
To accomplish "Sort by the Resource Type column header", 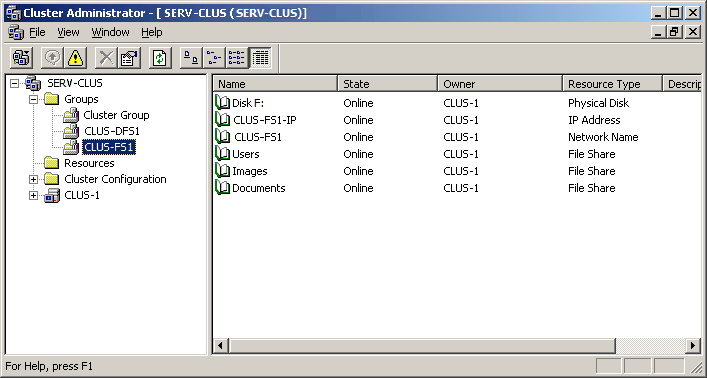I will (613, 84).
